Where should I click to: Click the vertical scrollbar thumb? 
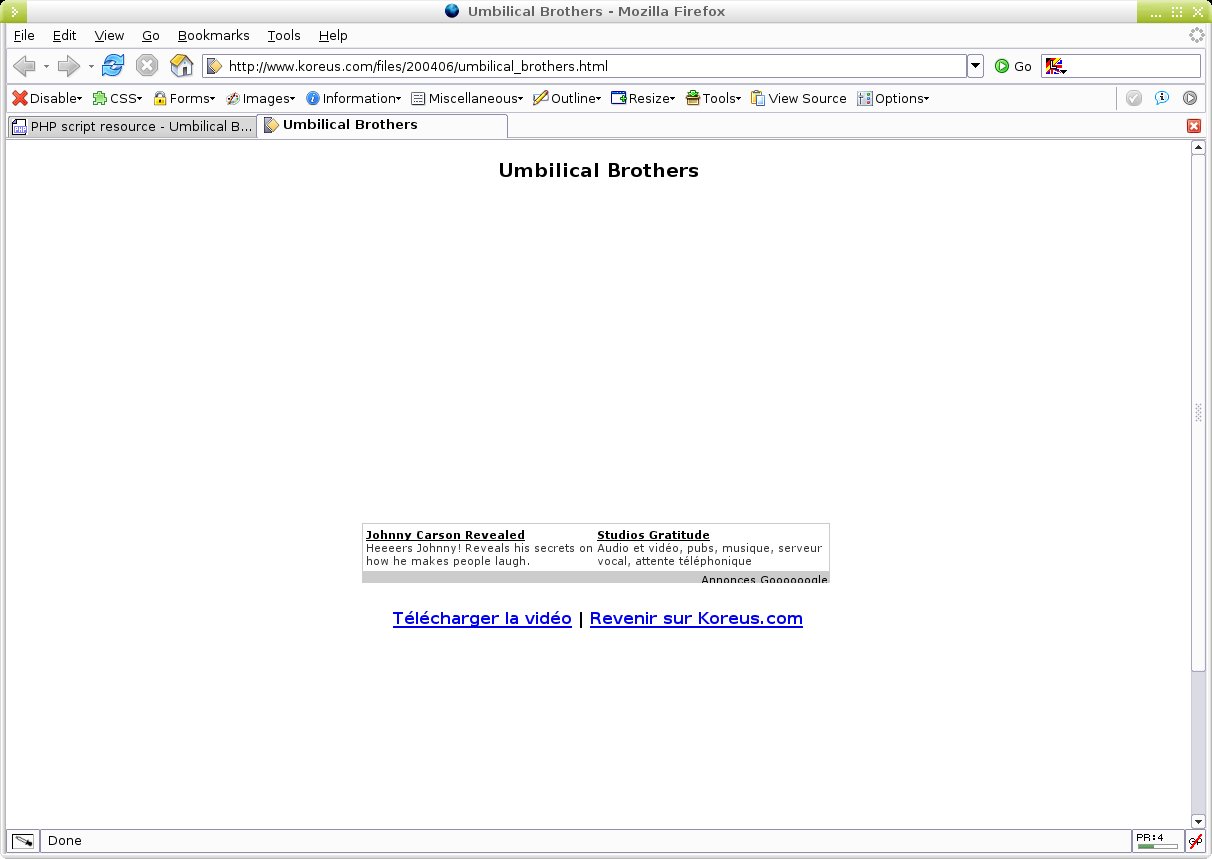pyautogui.click(x=1198, y=412)
